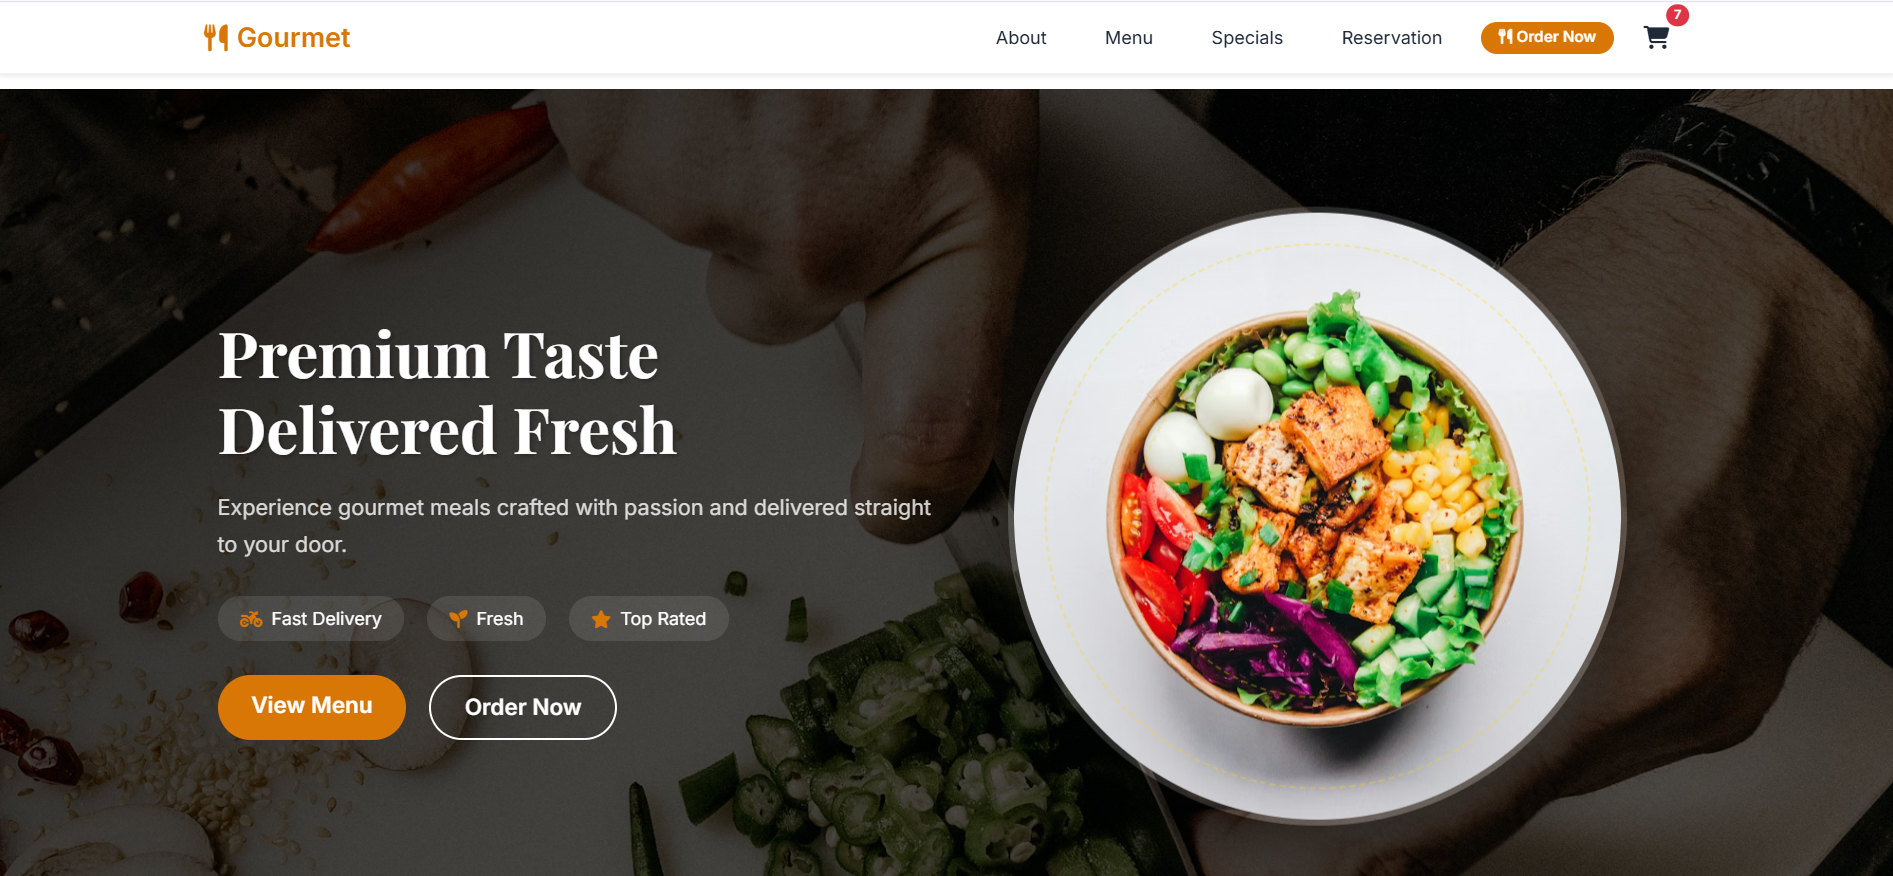Go to the Menu nav link
This screenshot has height=876, width=1893.
coord(1129,38)
